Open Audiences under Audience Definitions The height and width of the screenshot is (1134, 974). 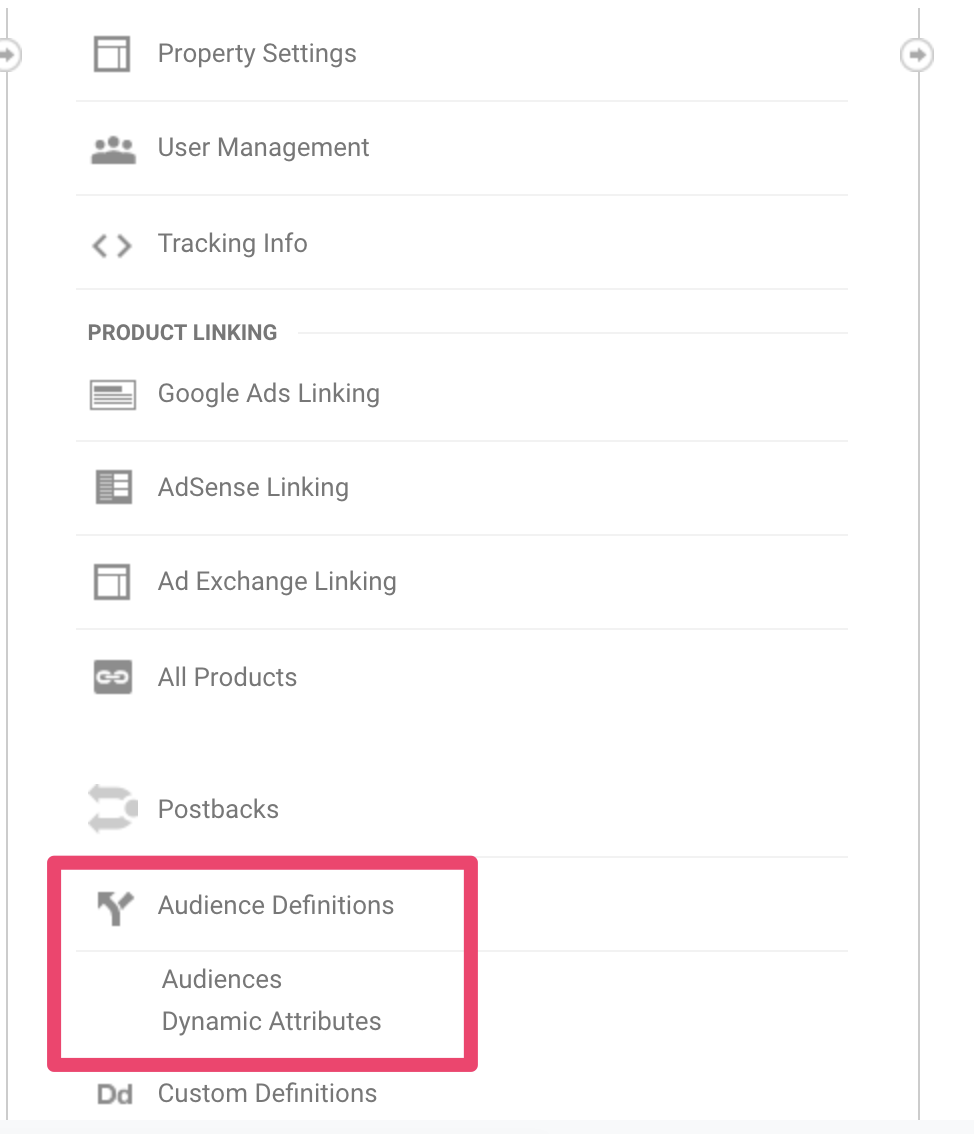222,979
